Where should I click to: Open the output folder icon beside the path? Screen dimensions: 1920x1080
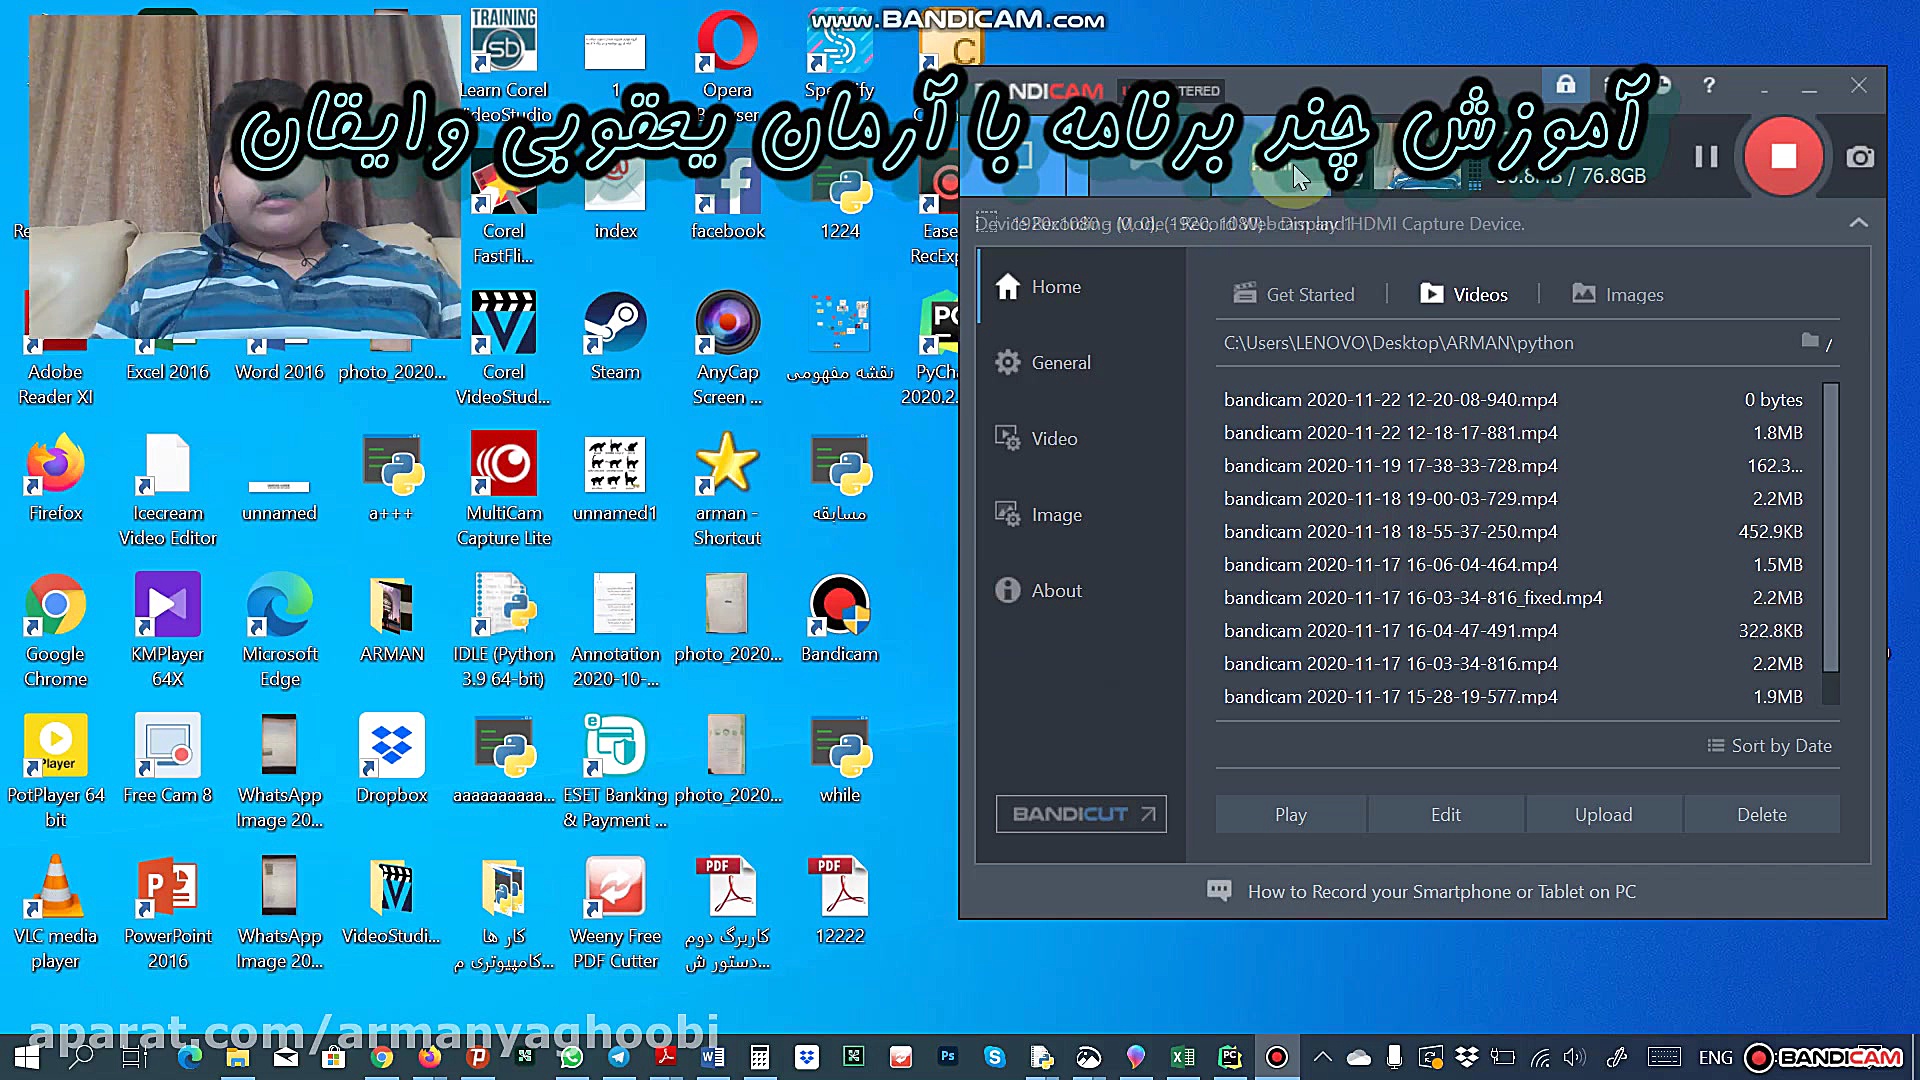(x=1810, y=341)
